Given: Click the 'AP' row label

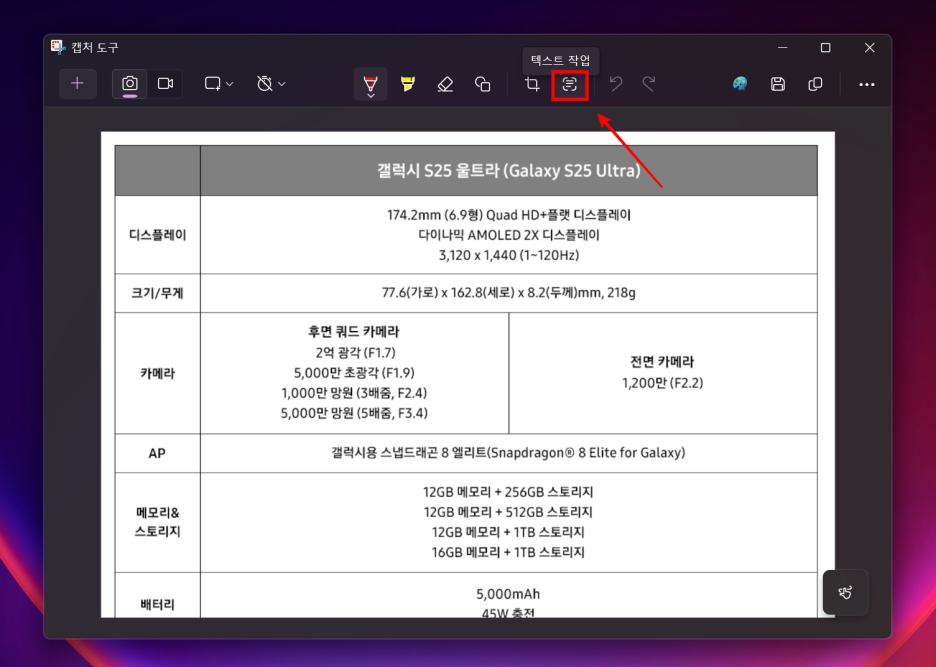Looking at the screenshot, I should [x=157, y=453].
